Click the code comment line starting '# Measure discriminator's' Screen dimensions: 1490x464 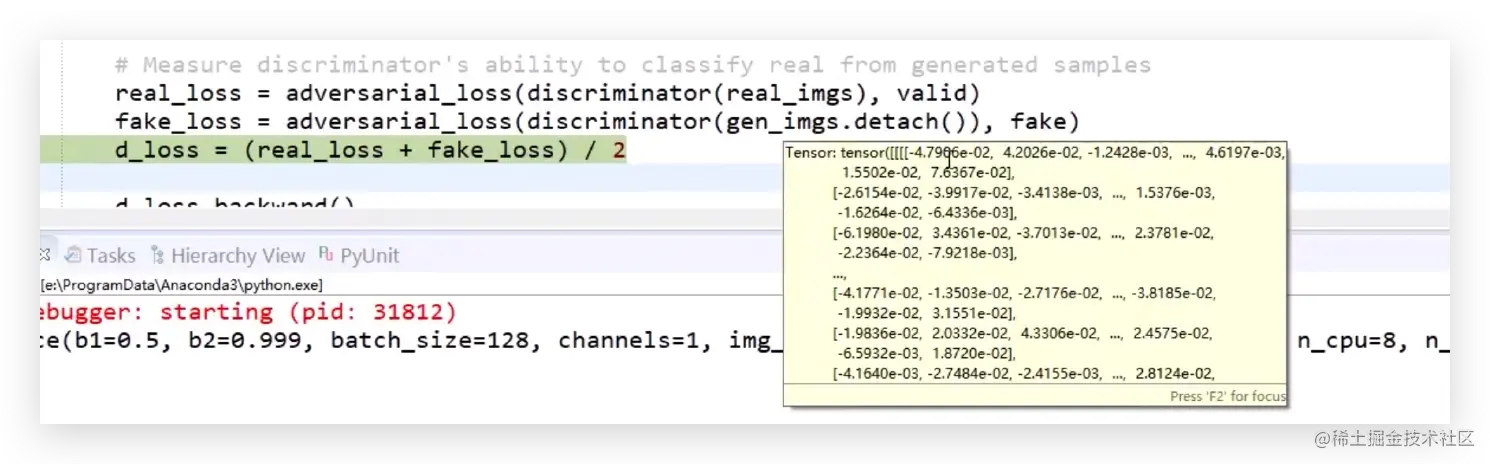click(633, 65)
